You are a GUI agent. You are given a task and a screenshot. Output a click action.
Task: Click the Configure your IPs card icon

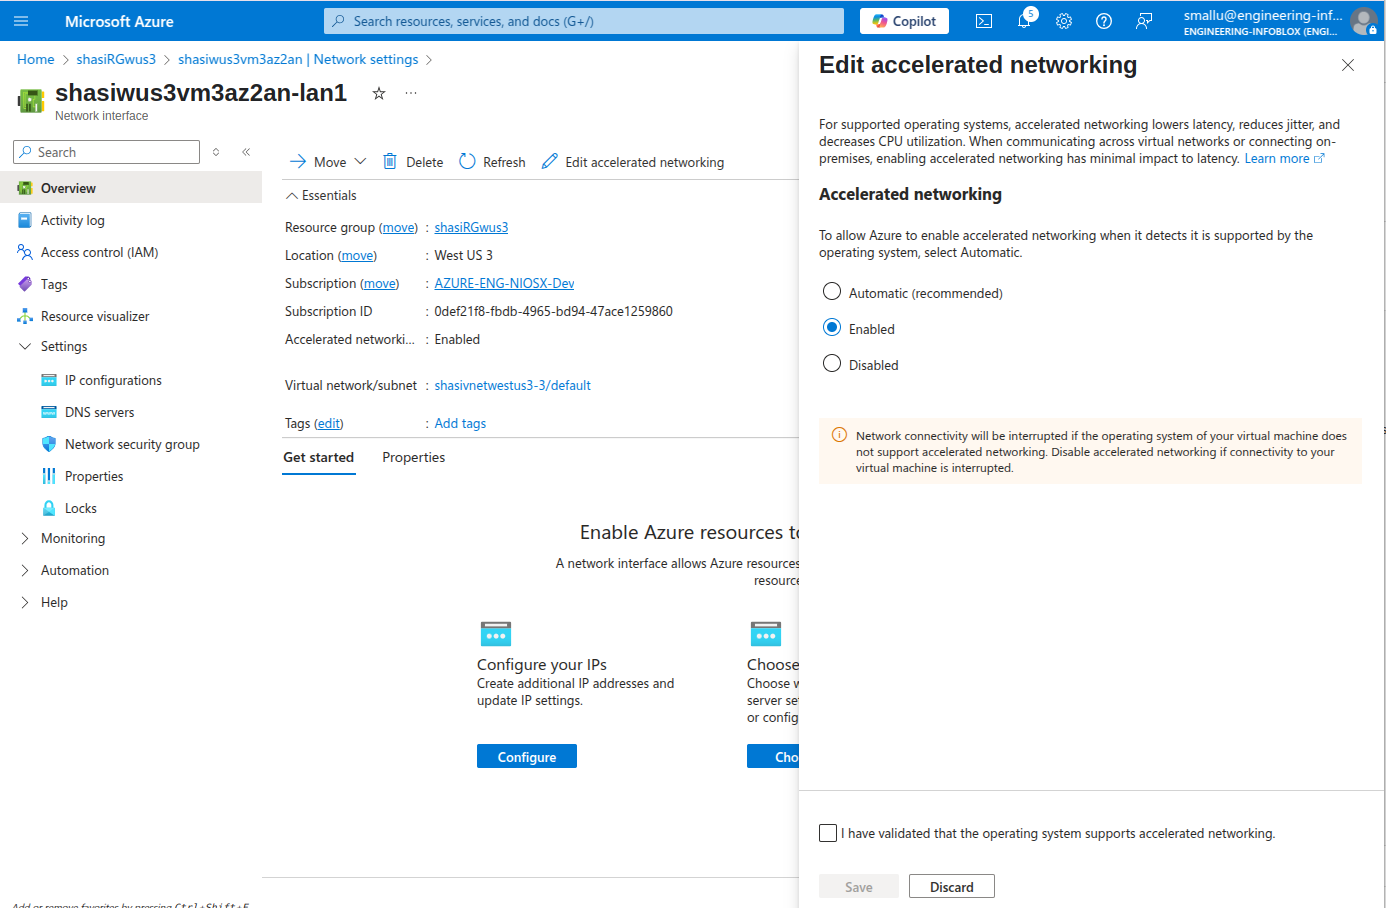coord(496,634)
